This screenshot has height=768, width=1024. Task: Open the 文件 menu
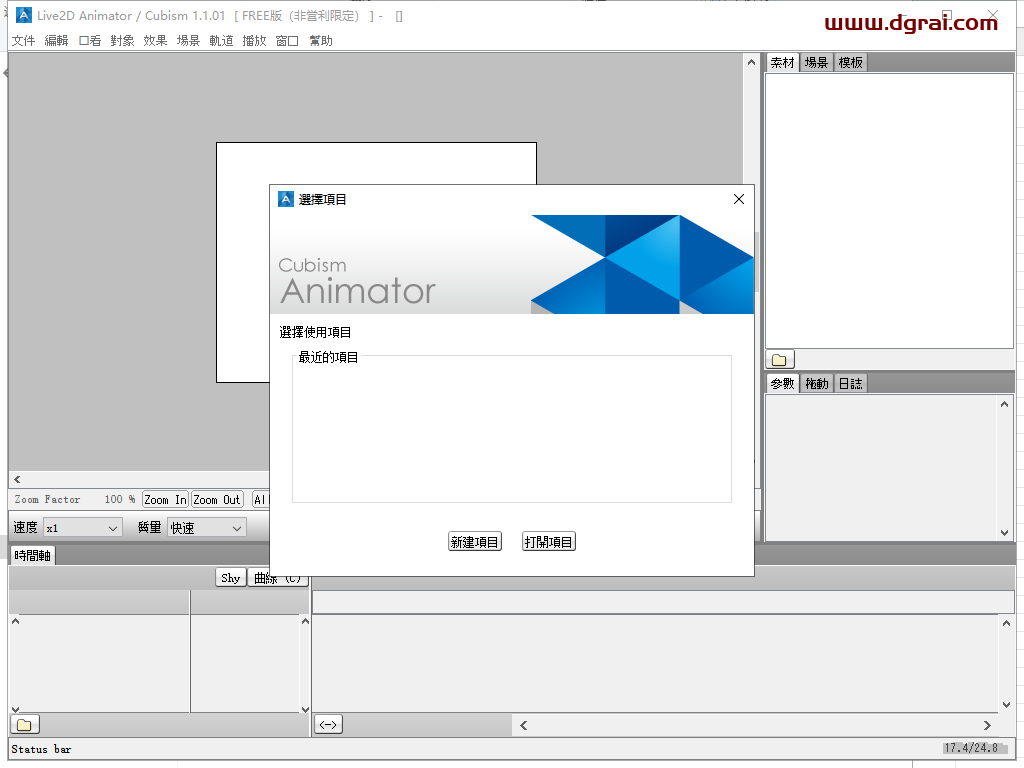(24, 40)
